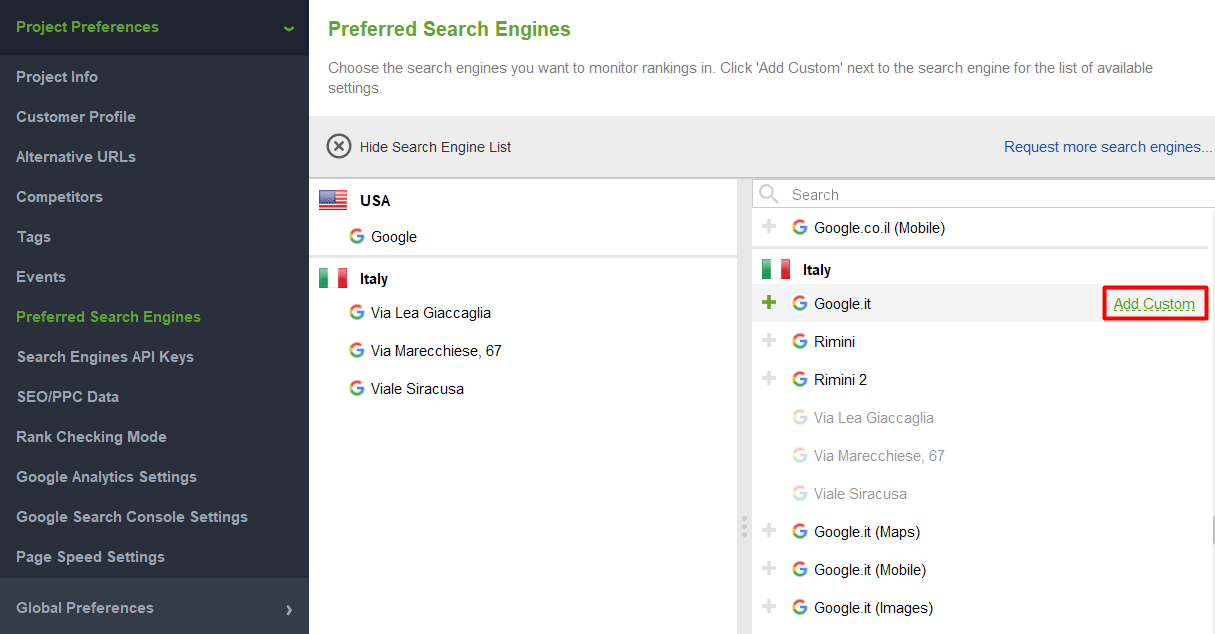The width and height of the screenshot is (1215, 634).
Task: Select 'Via Lea Giaccaglia' in selected engines
Action: [431, 313]
